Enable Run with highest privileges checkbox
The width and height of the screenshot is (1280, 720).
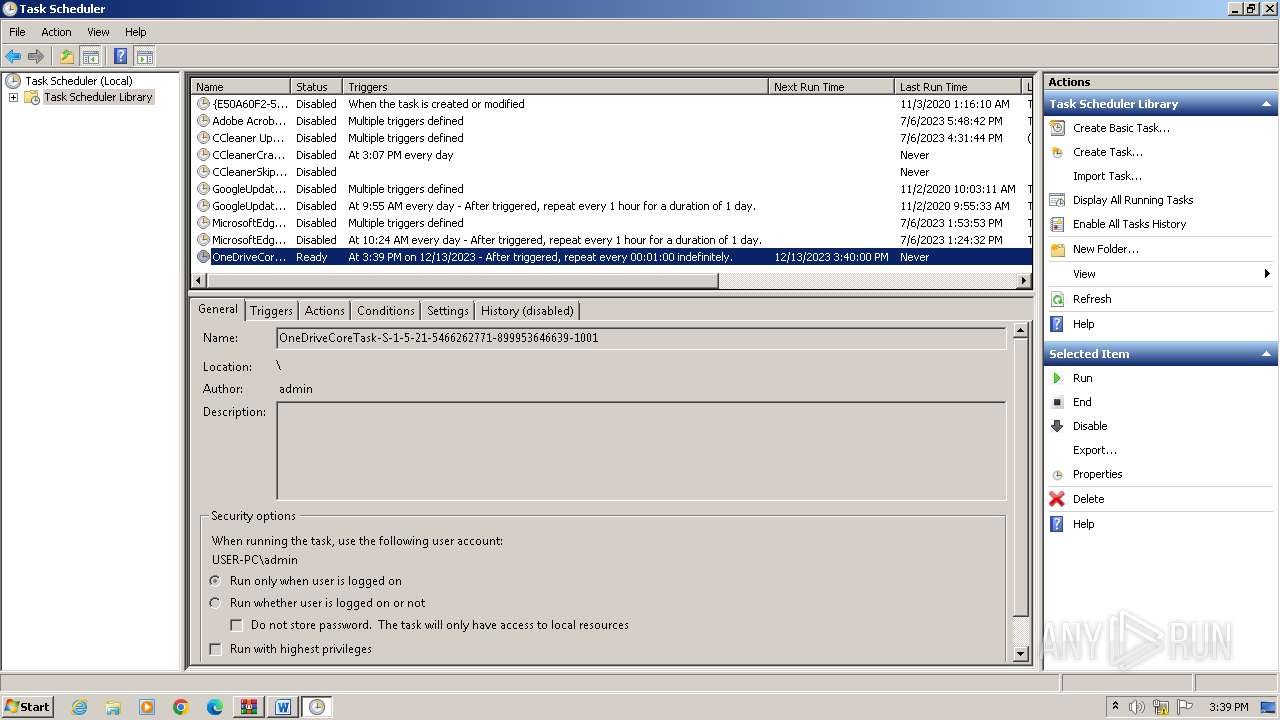215,649
